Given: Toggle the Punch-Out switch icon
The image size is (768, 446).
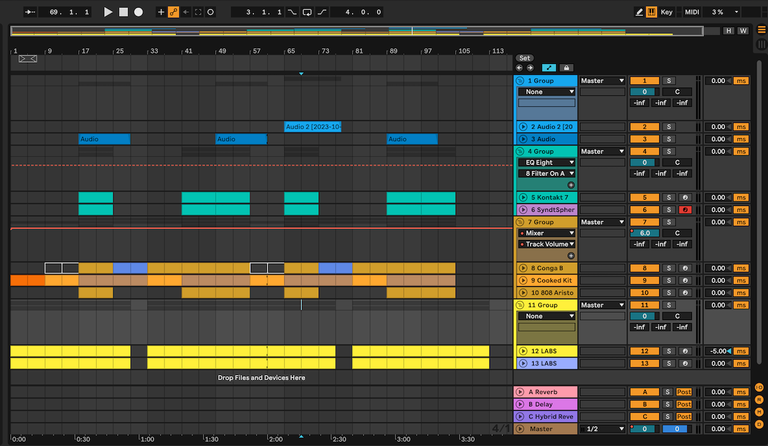Looking at the screenshot, I should point(322,12).
